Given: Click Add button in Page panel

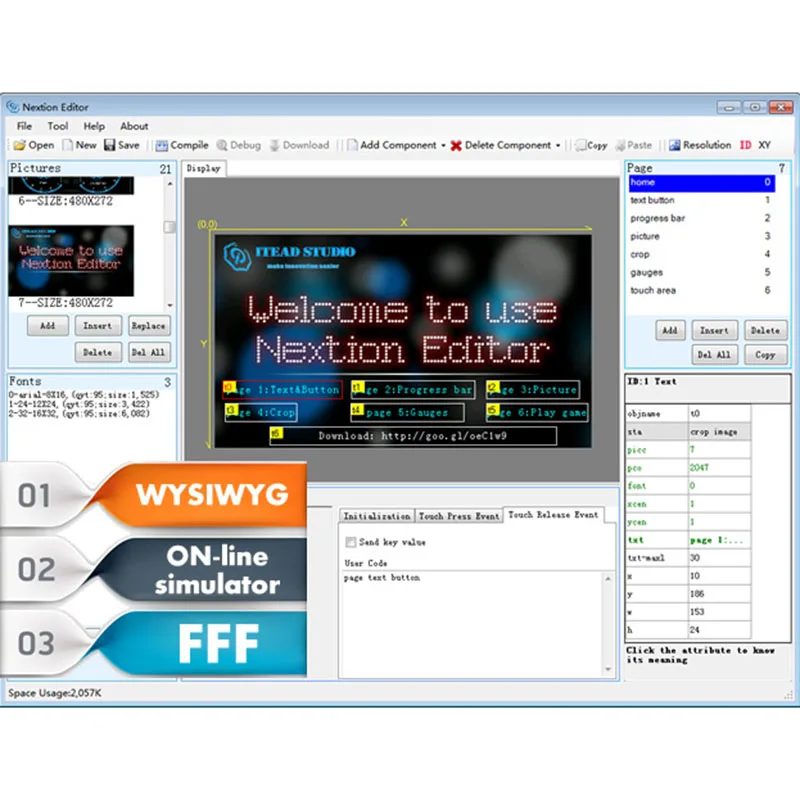Looking at the screenshot, I should point(670,331).
